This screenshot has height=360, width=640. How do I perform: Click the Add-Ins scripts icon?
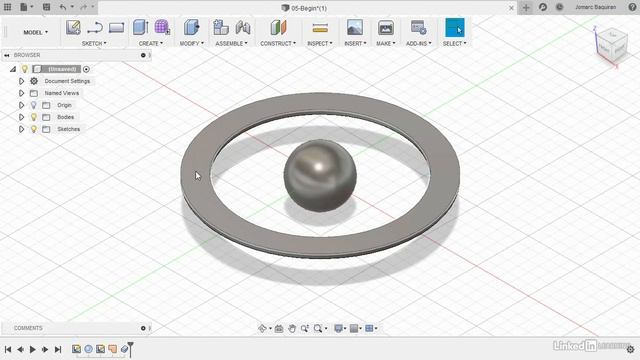pyautogui.click(x=418, y=27)
